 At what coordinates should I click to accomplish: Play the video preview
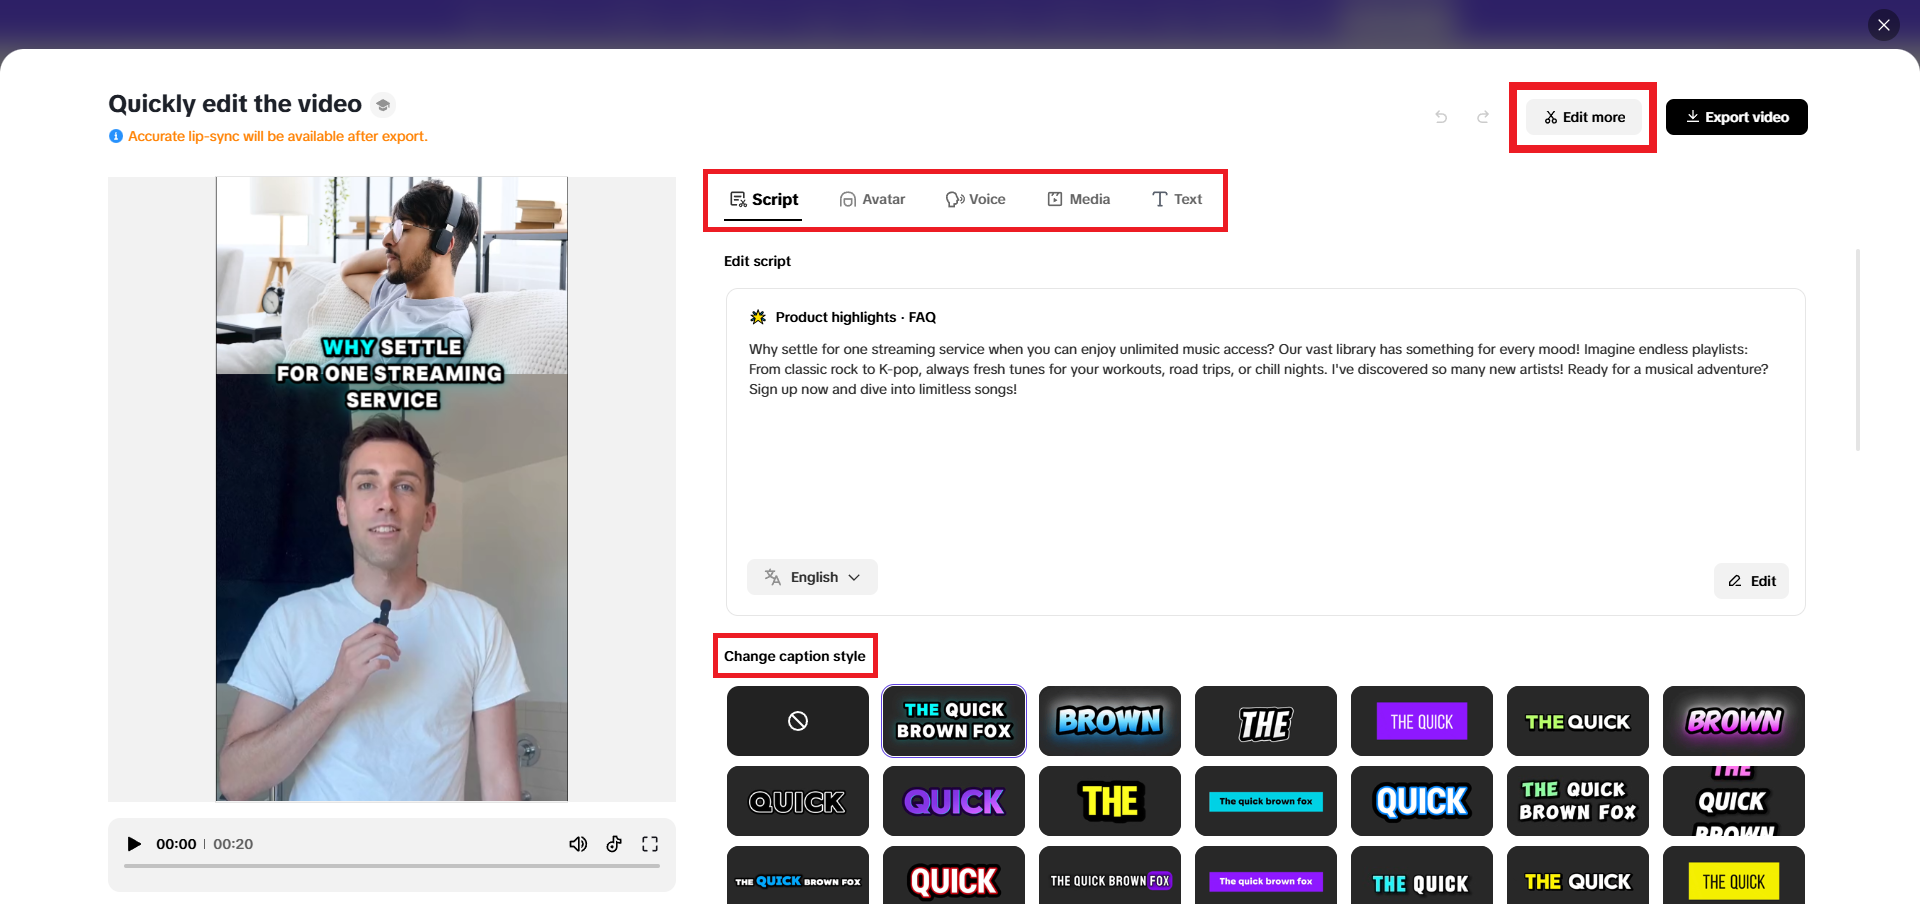pyautogui.click(x=135, y=844)
